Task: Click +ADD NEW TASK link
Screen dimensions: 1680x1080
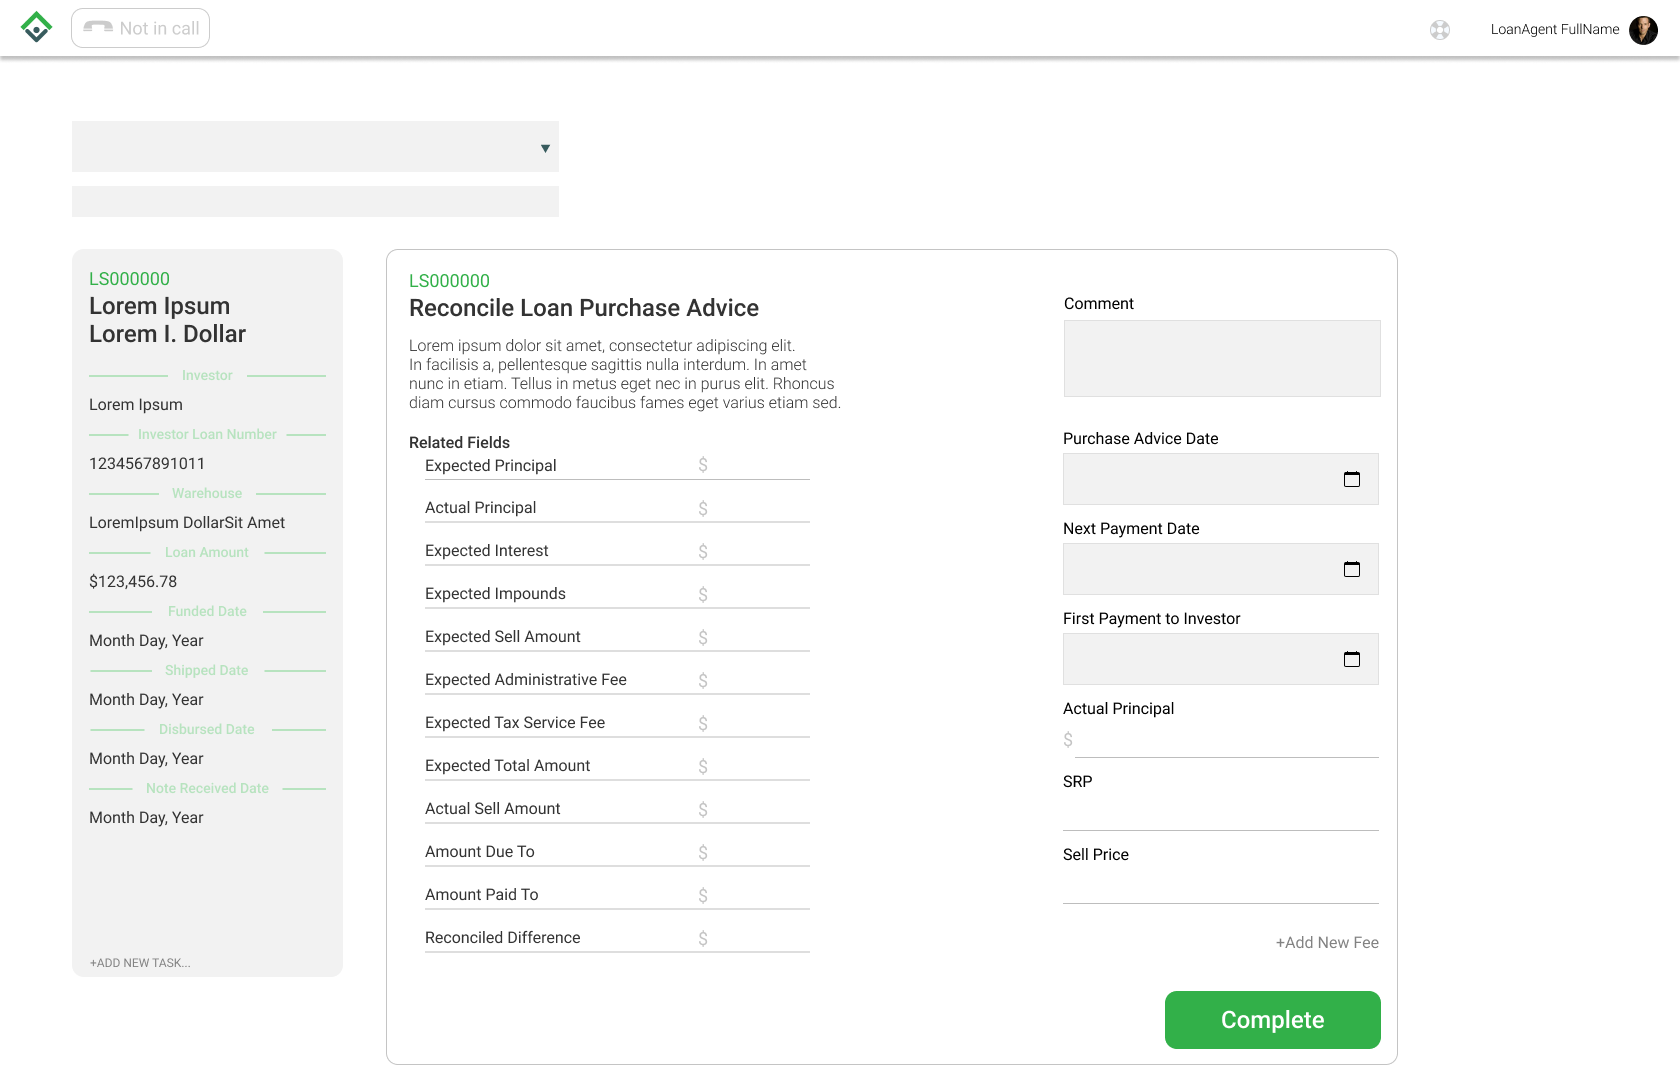Action: point(140,963)
